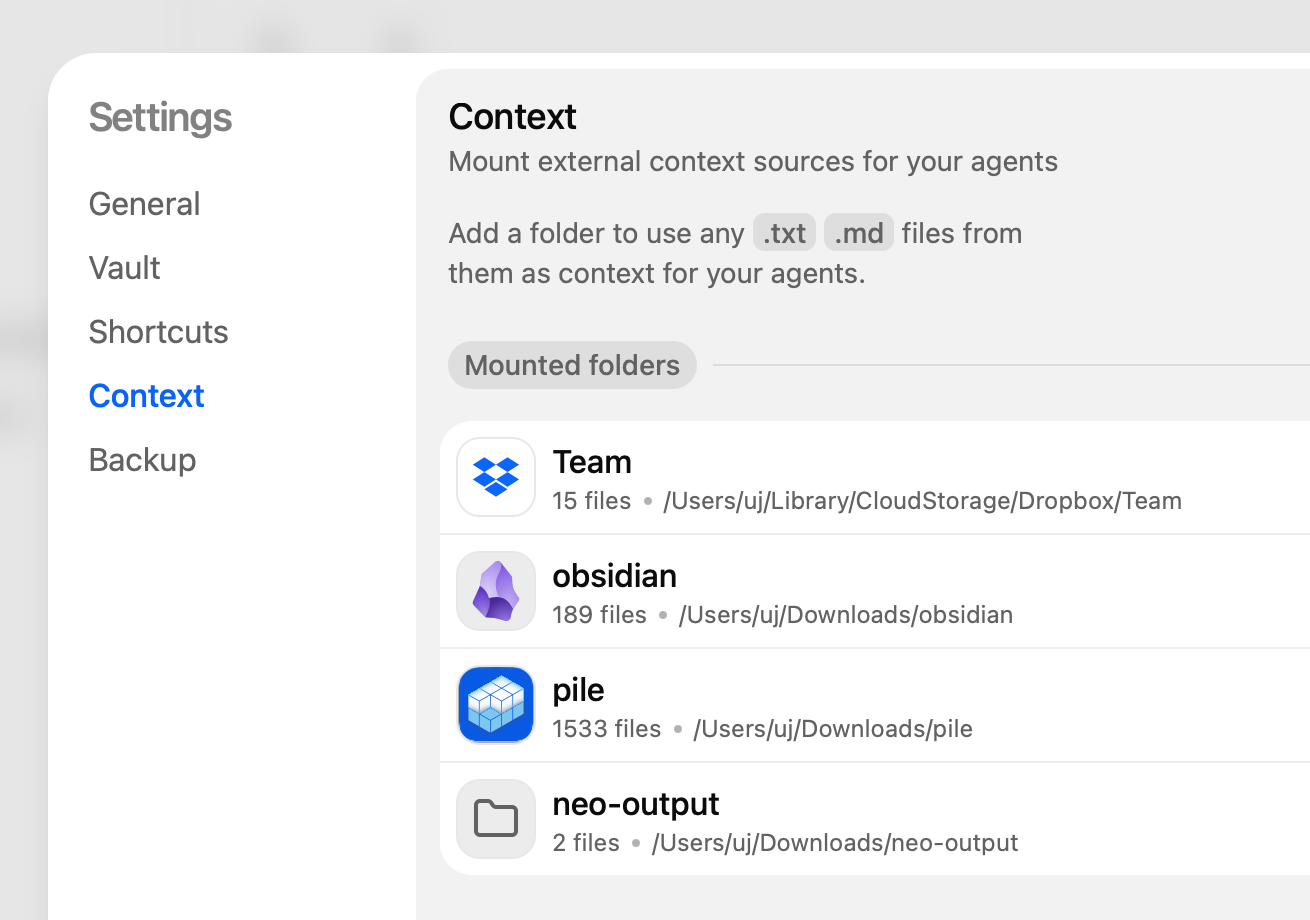Click the .txt file type badge

(784, 233)
